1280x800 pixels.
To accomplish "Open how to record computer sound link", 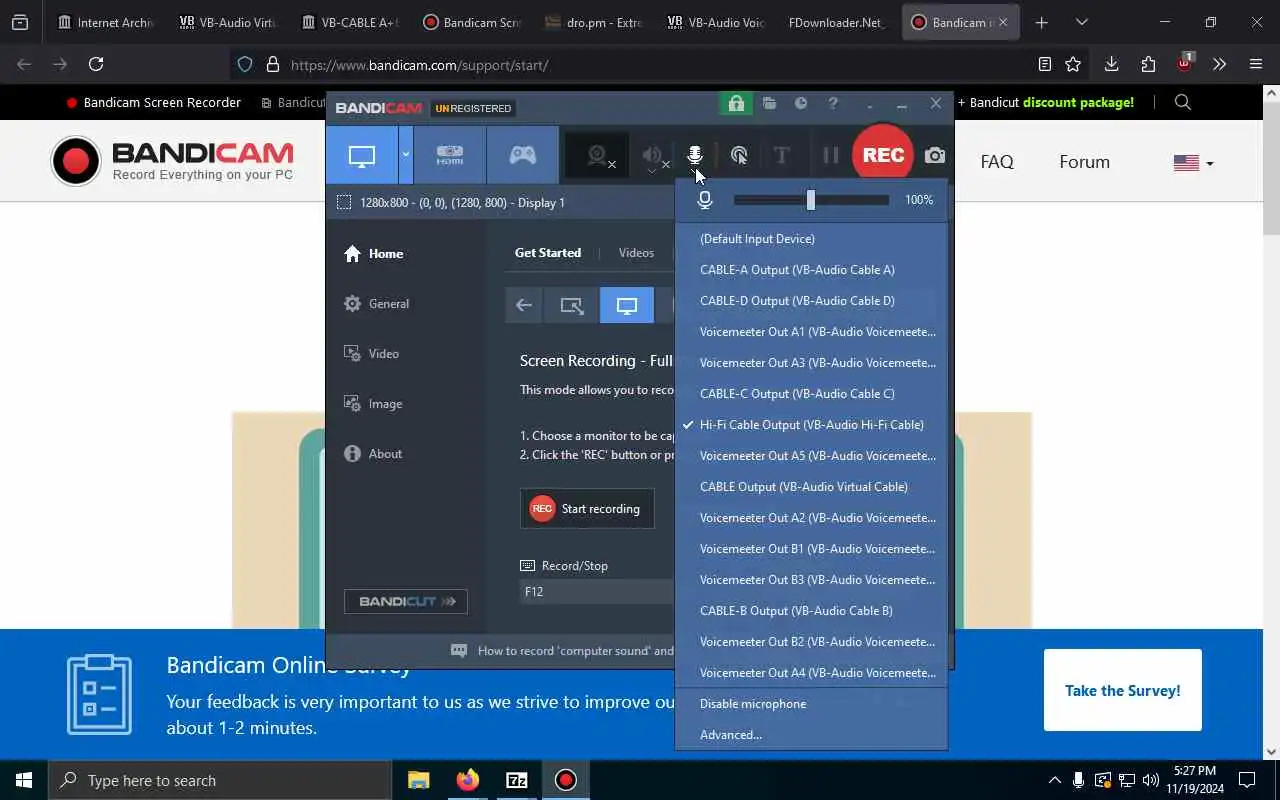I will [575, 651].
